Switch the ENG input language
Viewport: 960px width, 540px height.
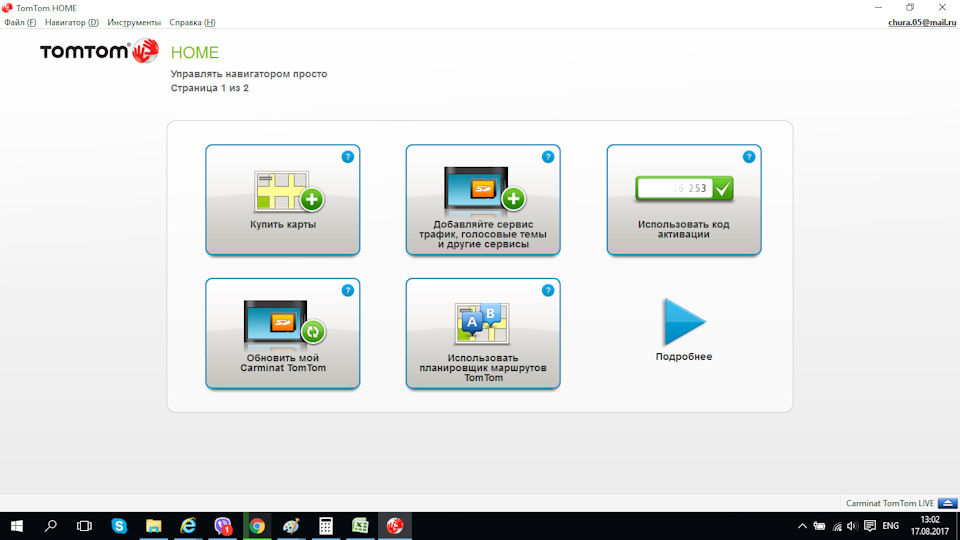891,526
